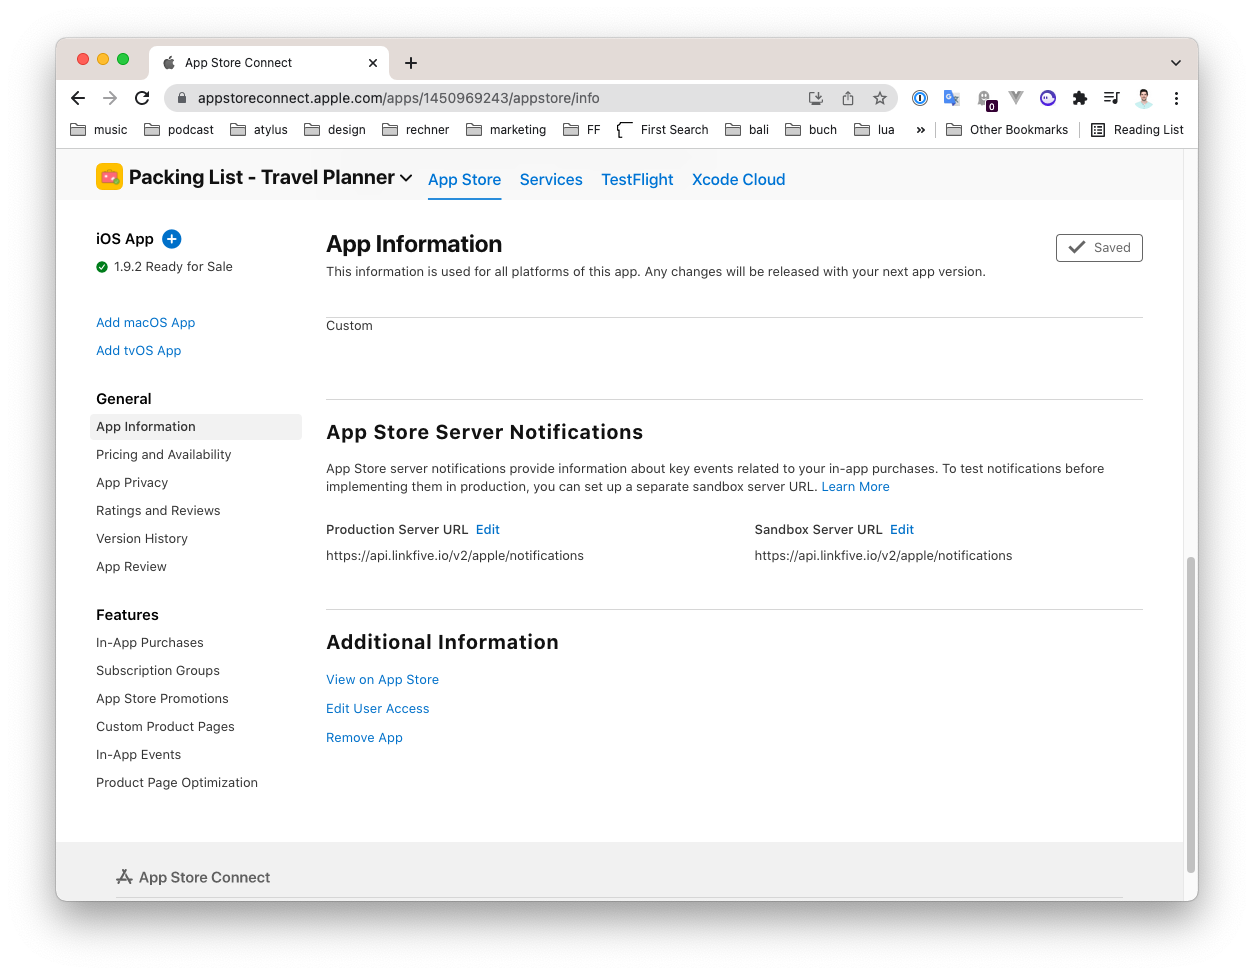
Task: Open Product Page Optimization in sidebar
Action: 177,783
